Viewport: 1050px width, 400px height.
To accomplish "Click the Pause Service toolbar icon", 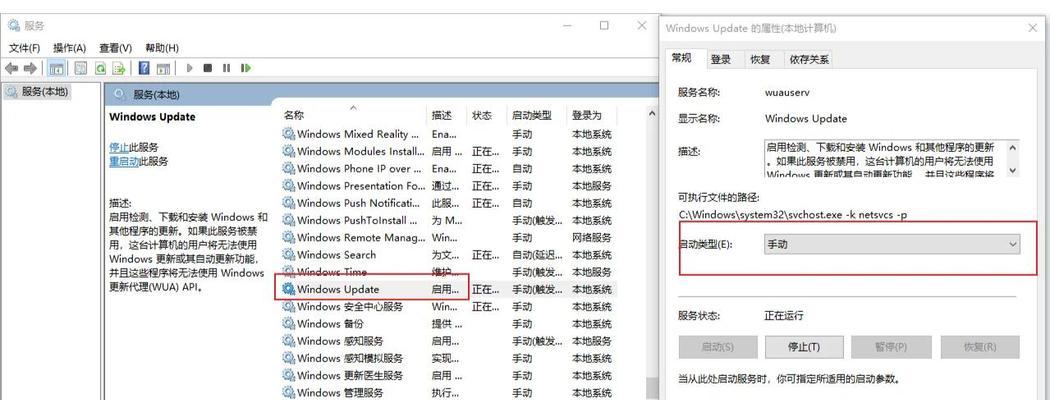I will (226, 68).
